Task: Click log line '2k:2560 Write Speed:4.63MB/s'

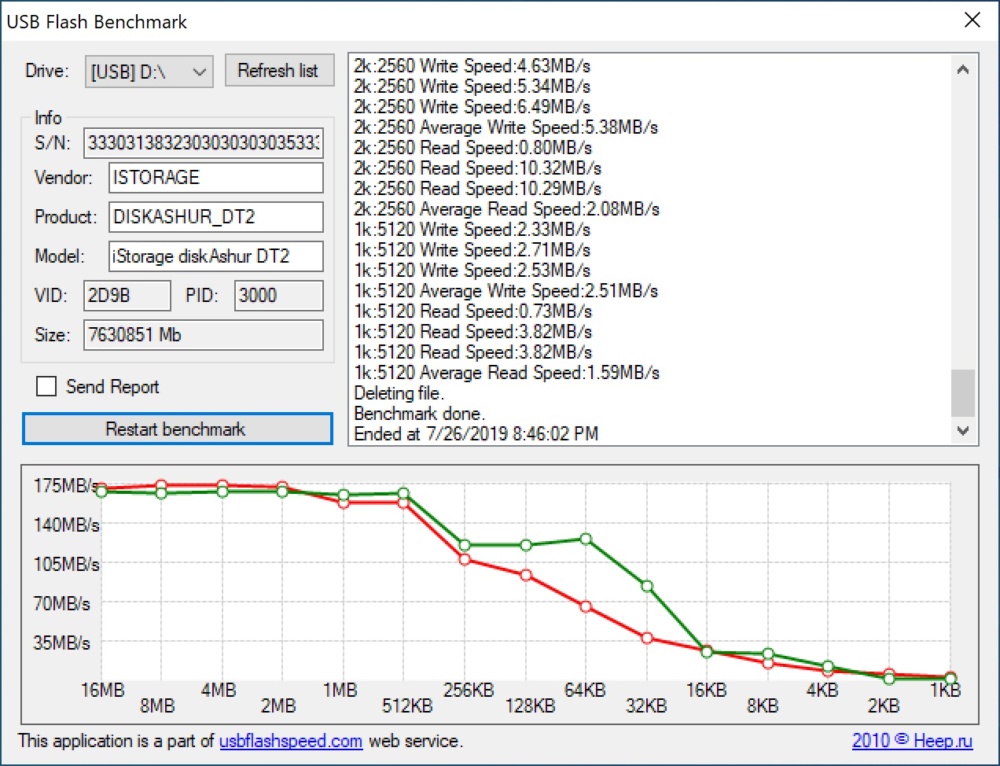Action: (x=472, y=66)
